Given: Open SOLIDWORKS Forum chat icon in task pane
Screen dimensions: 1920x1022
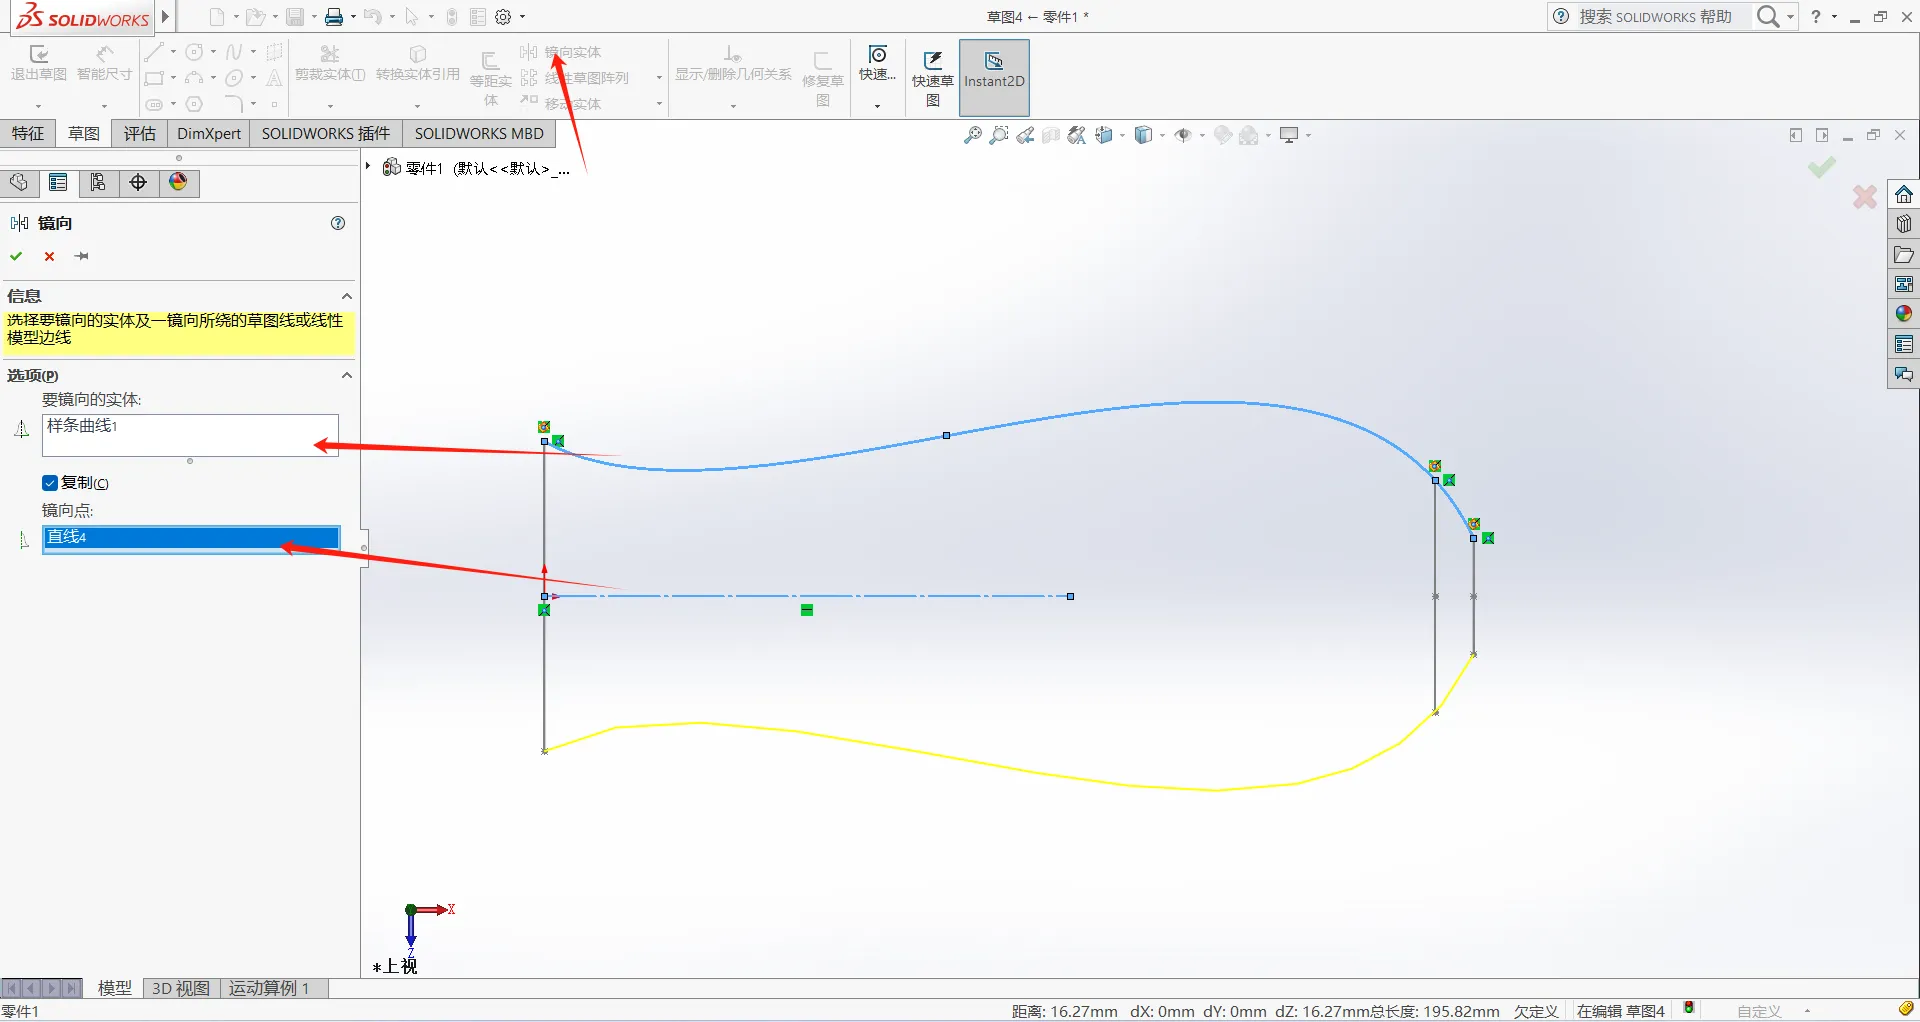Looking at the screenshot, I should (1904, 374).
